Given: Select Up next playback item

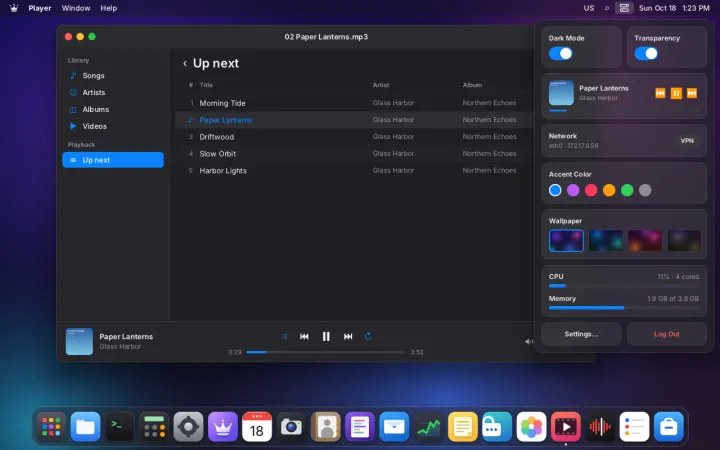Looking at the screenshot, I should (x=112, y=160).
